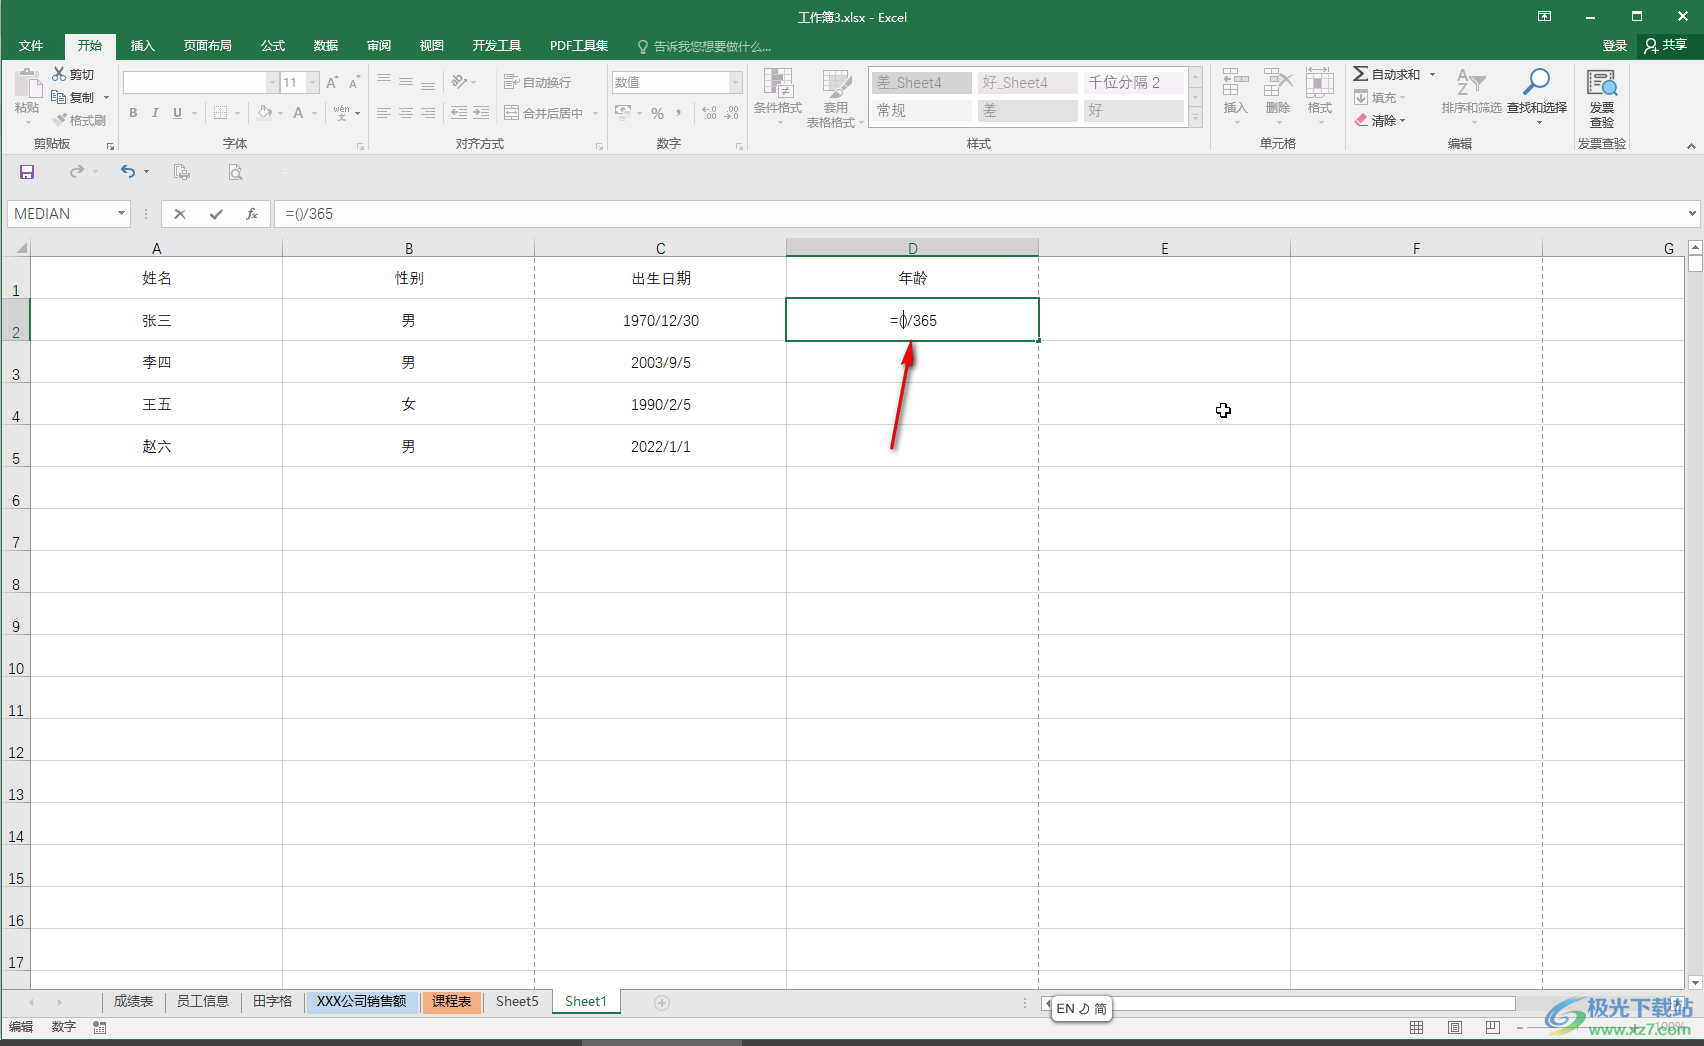Click the invoice verification icon
The height and width of the screenshot is (1046, 1704).
coord(1602,83)
